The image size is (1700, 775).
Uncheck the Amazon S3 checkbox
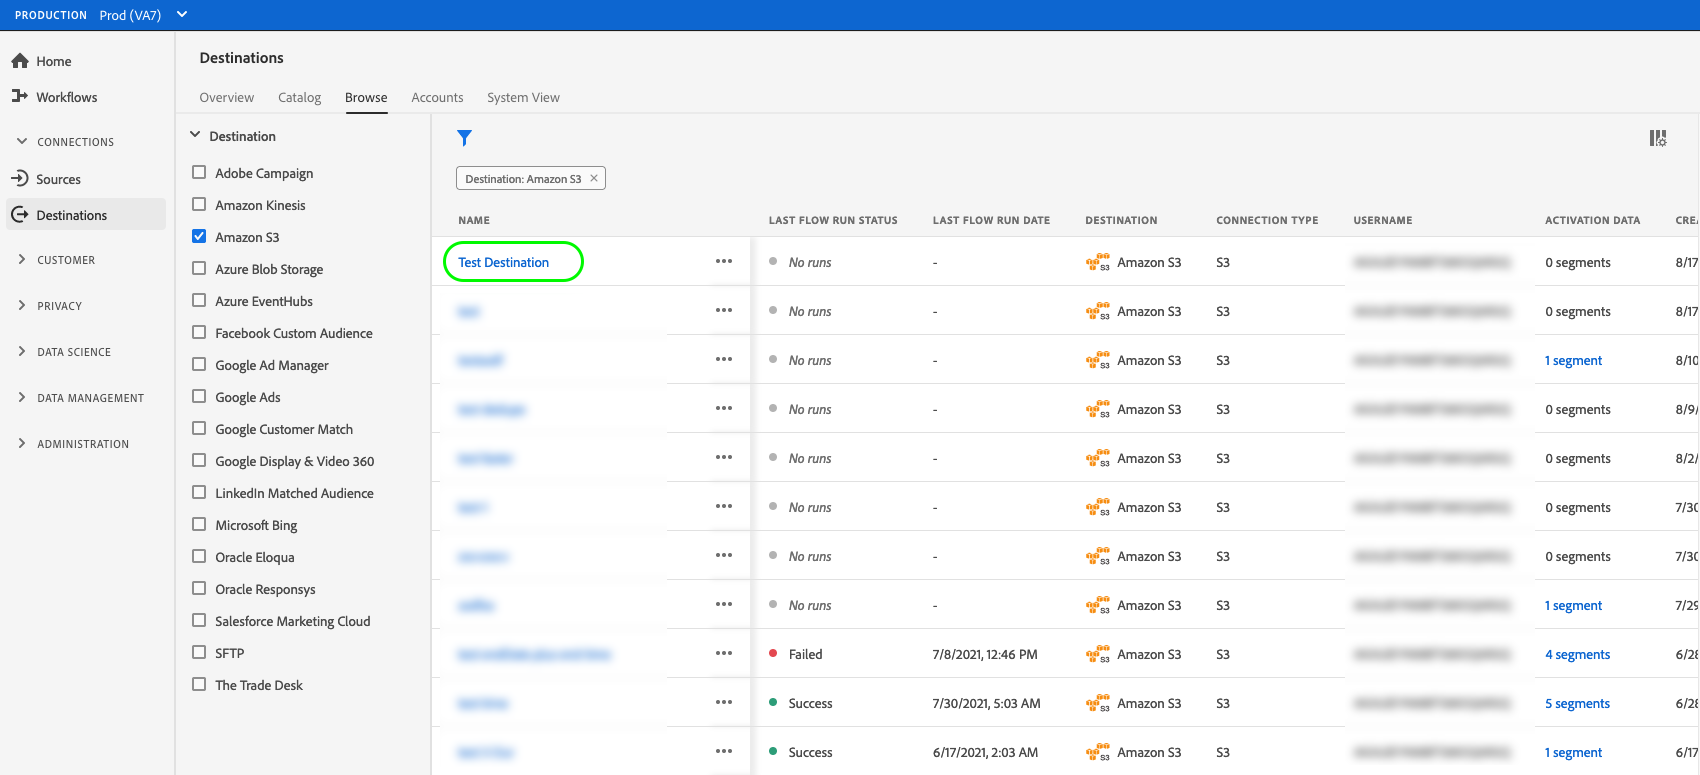[199, 236]
